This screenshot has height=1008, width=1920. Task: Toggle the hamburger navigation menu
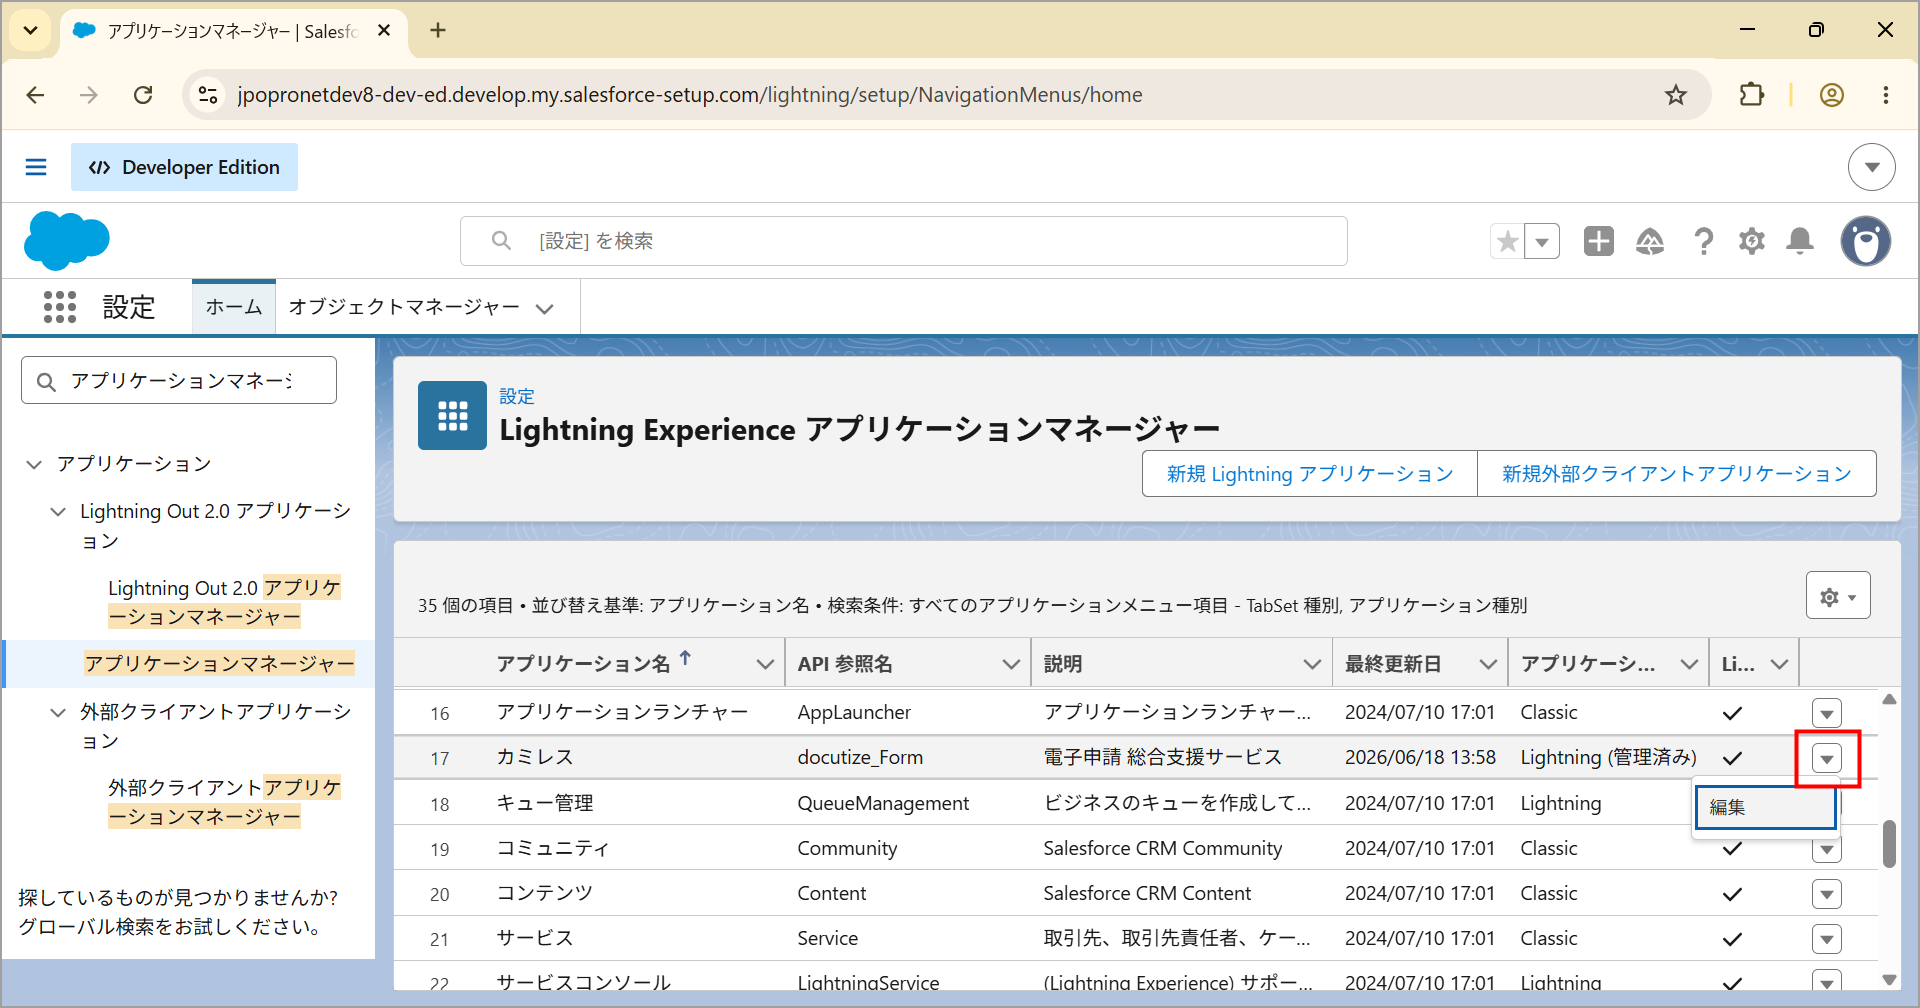tap(36, 167)
